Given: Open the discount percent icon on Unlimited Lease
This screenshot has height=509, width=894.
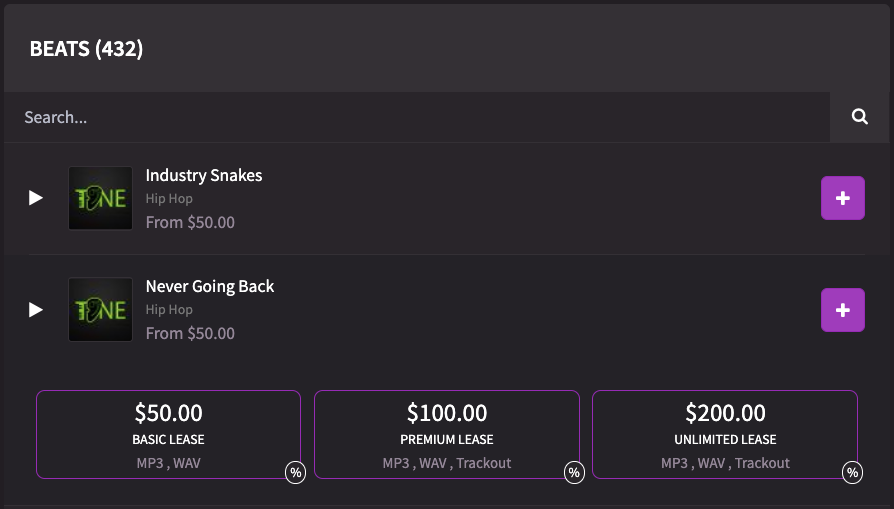Looking at the screenshot, I should [x=852, y=473].
